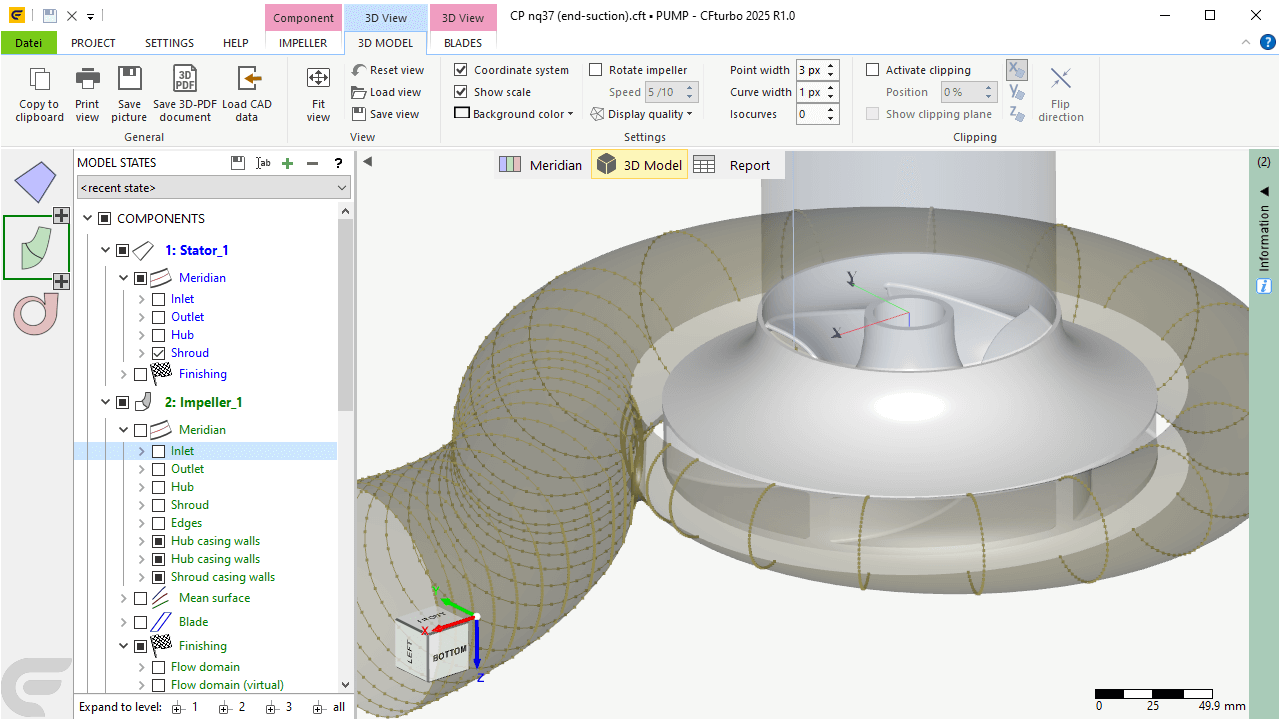This screenshot has height=720, width=1280.
Task: Select the volute component sidebar icon
Action: click(36, 314)
